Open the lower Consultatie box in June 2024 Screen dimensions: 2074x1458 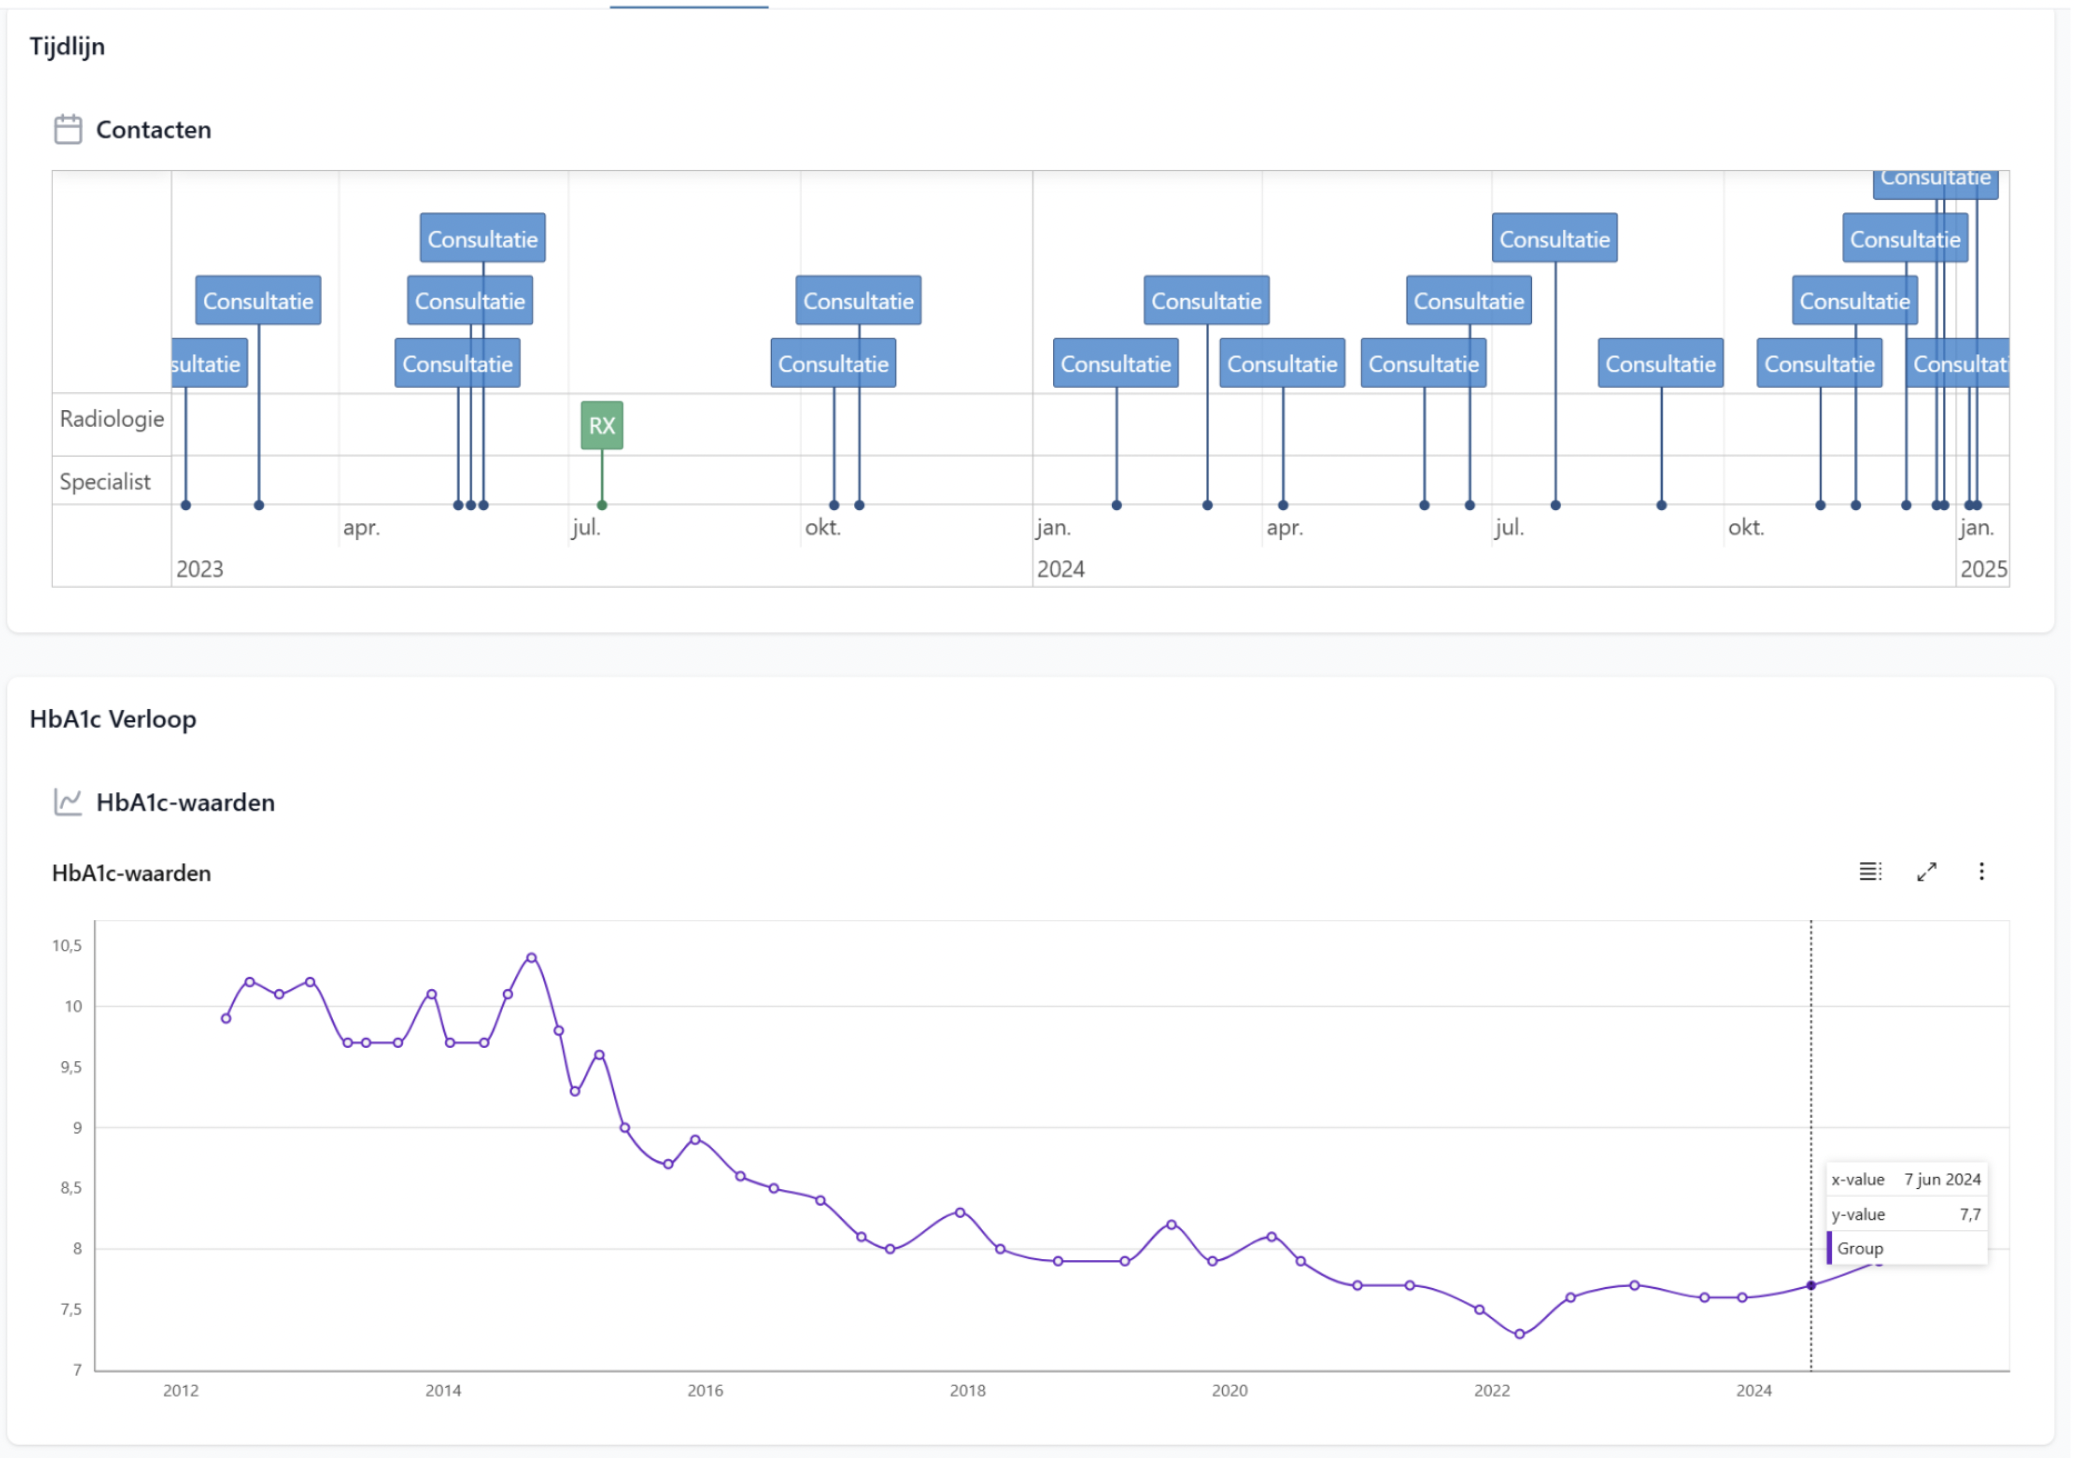[x=1424, y=363]
